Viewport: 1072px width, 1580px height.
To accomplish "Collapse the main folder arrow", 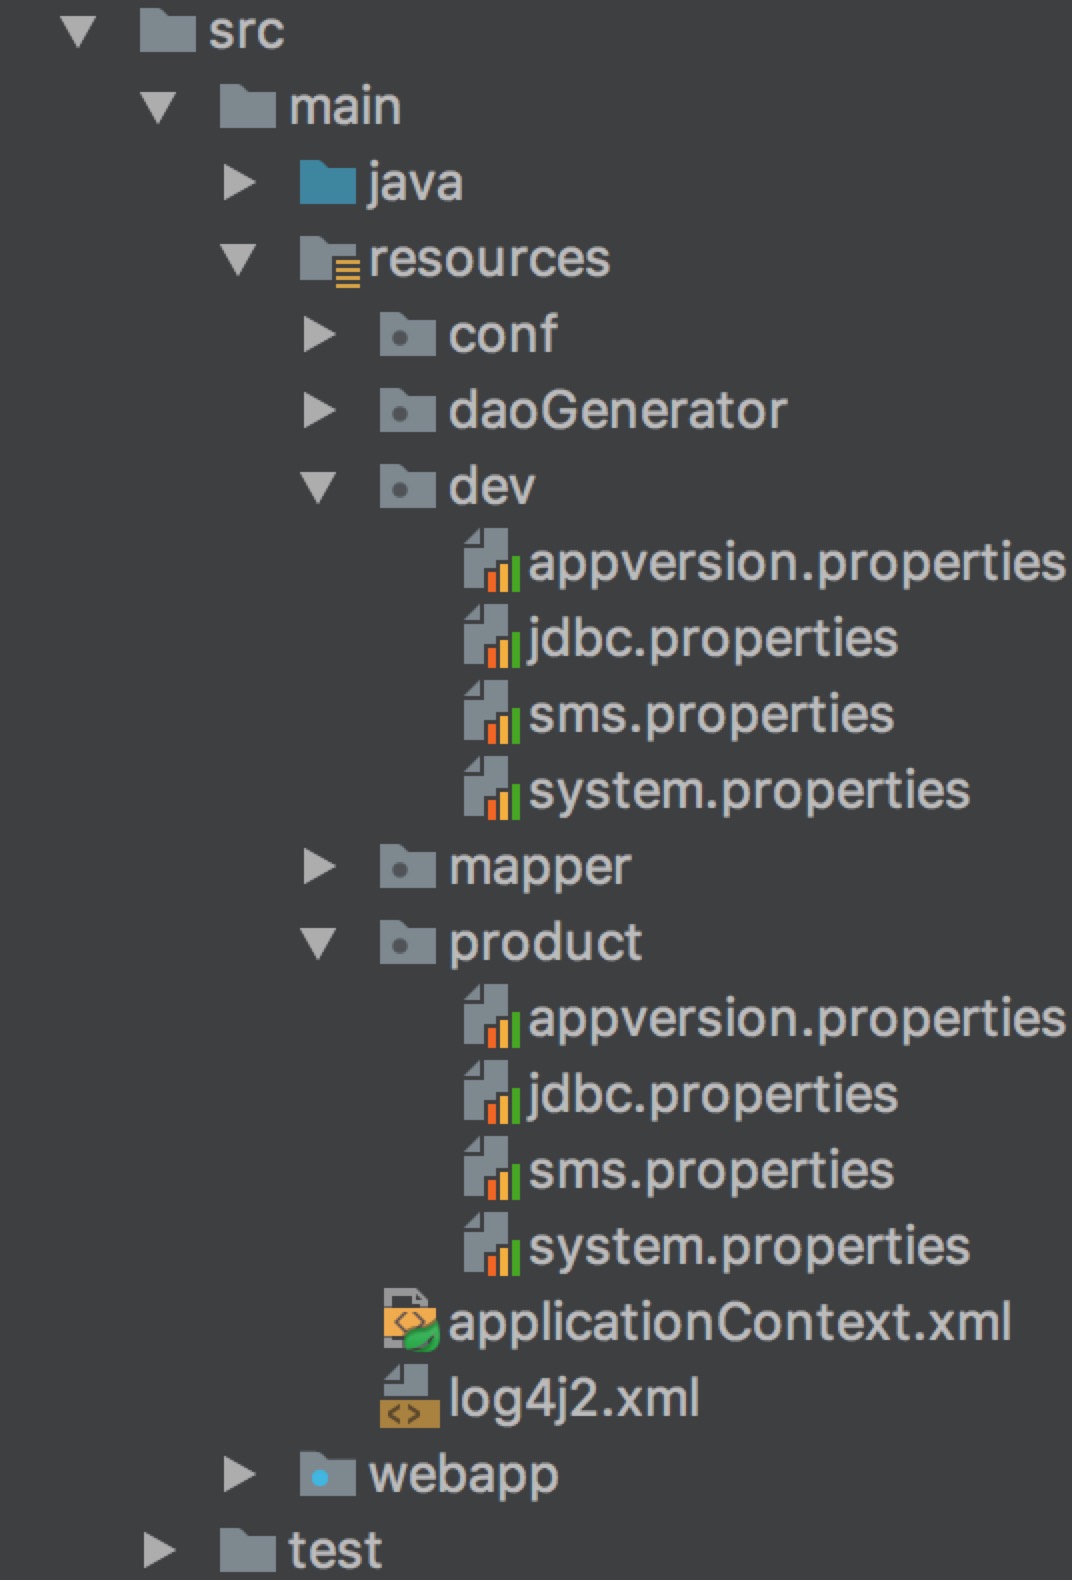I will [x=158, y=106].
